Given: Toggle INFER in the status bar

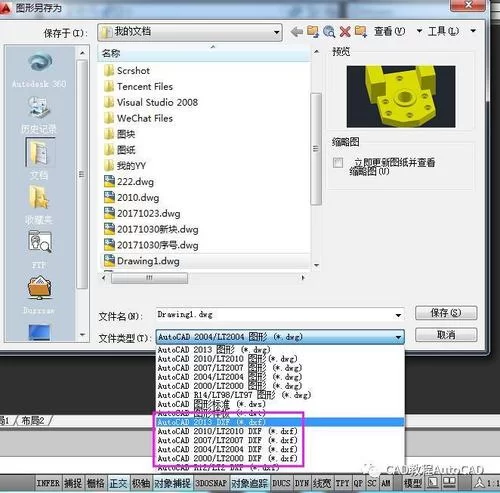Looking at the screenshot, I should pyautogui.click(x=48, y=483).
